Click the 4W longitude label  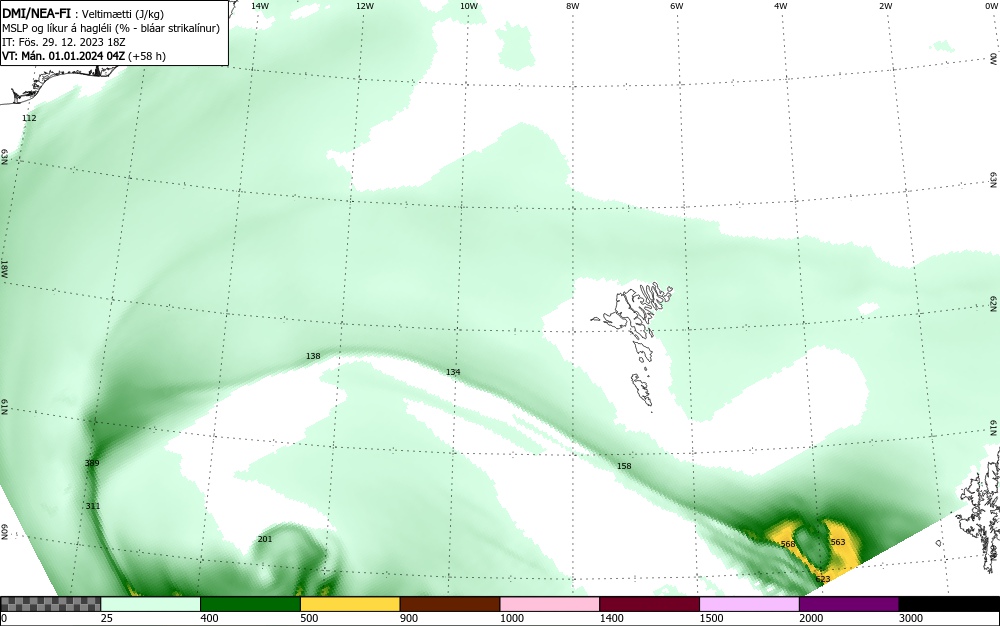(781, 6)
